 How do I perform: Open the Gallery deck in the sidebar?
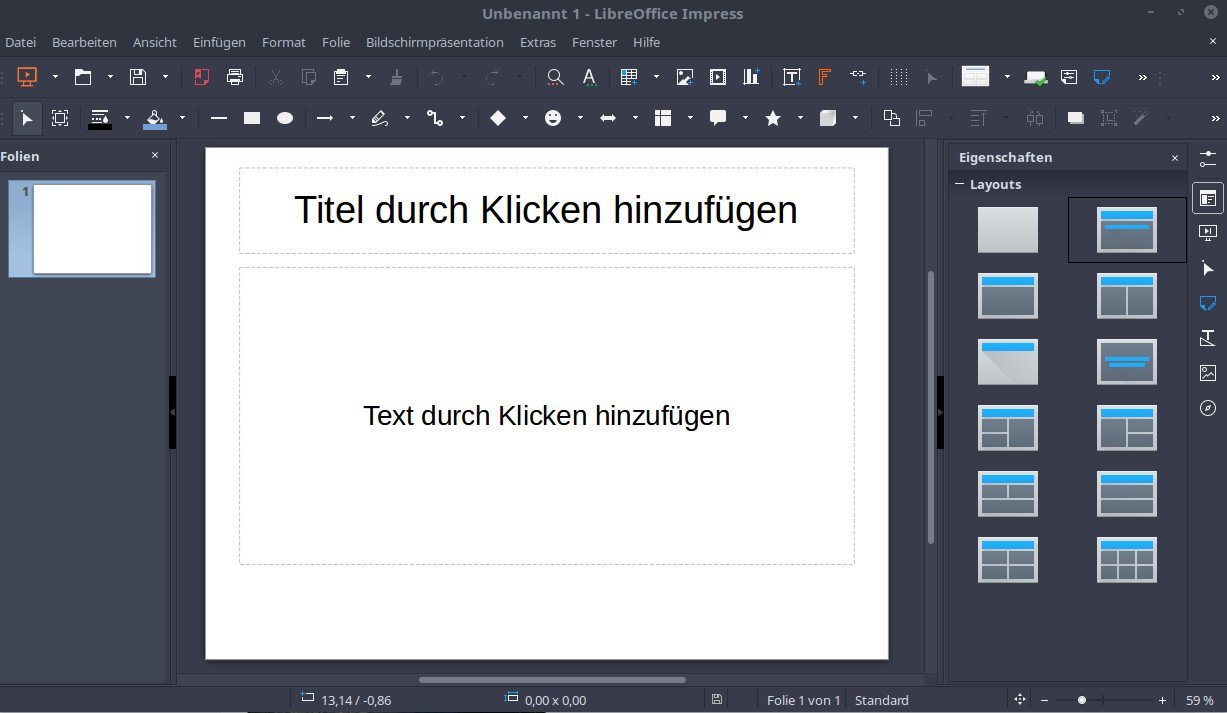coord(1208,372)
